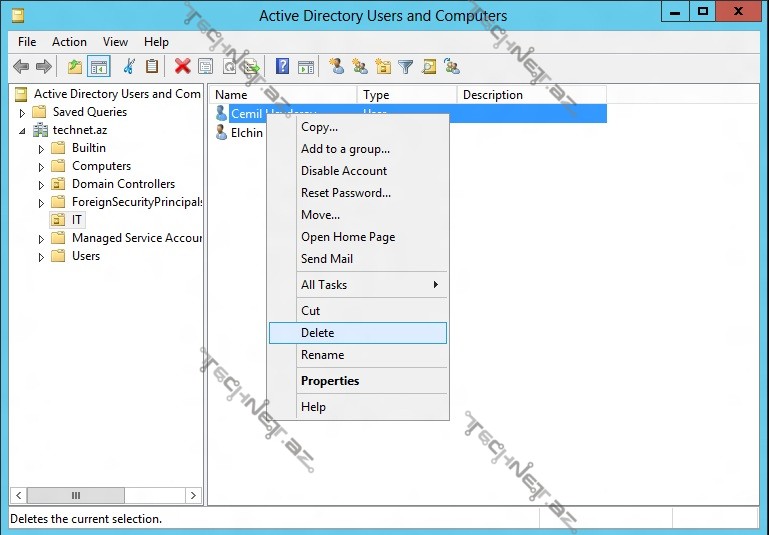Expand the Builtin container
Image resolution: width=769 pixels, height=535 pixels.
click(41, 149)
